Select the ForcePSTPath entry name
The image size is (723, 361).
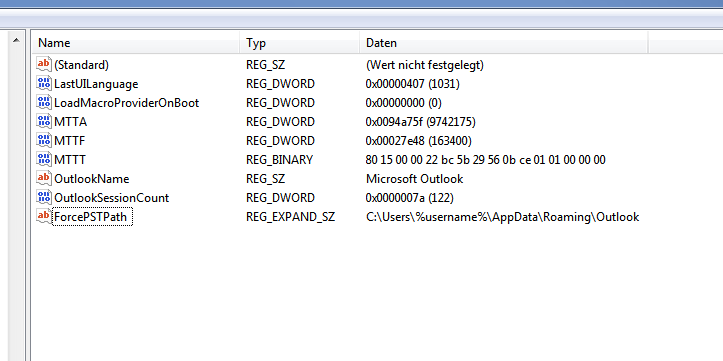(x=92, y=217)
